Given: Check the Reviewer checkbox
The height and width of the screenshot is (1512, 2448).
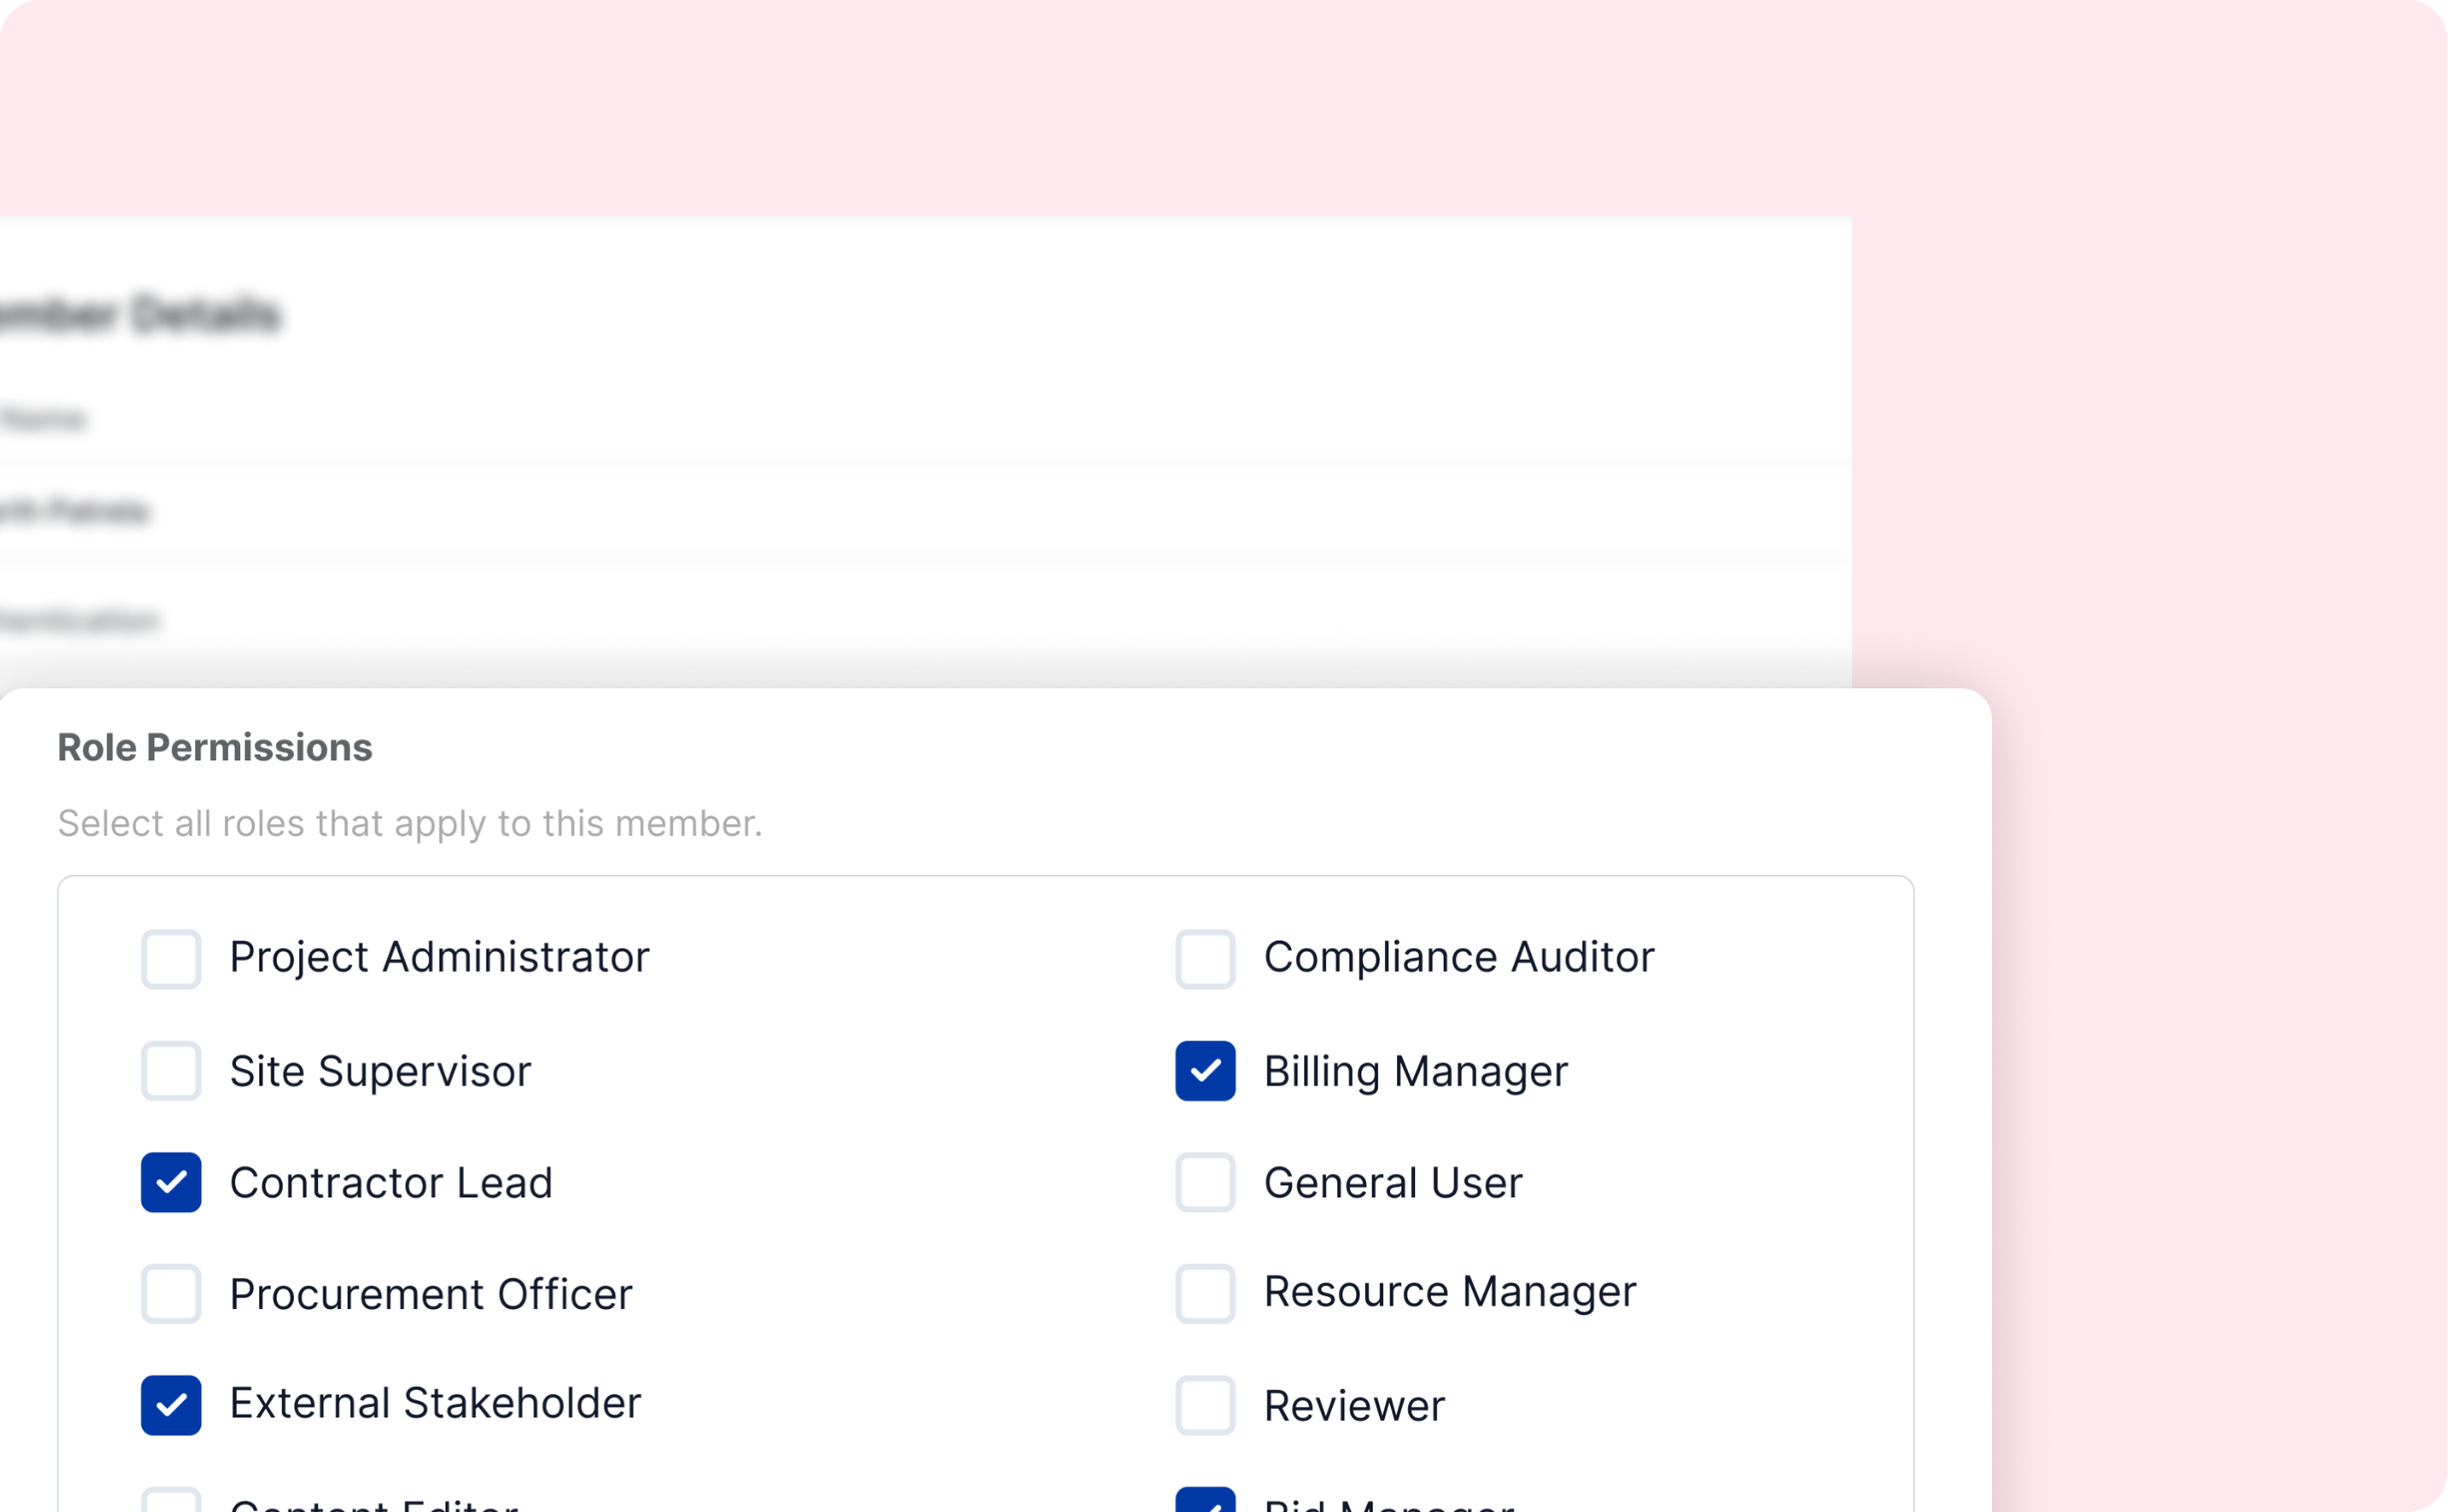Looking at the screenshot, I should click(1205, 1408).
